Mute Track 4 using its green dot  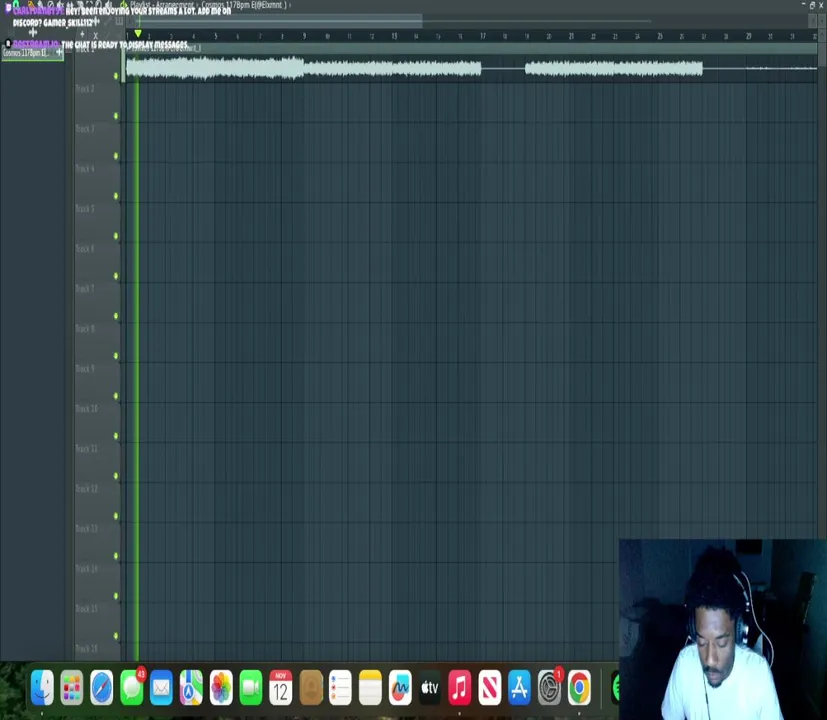pyautogui.click(x=116, y=196)
